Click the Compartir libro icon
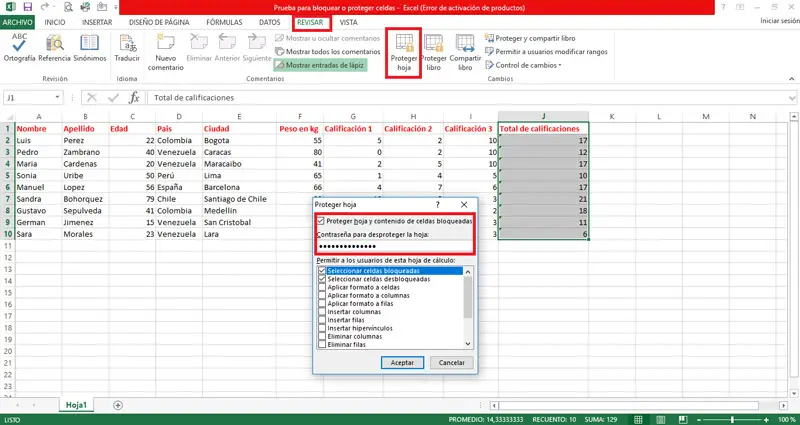 [x=465, y=43]
